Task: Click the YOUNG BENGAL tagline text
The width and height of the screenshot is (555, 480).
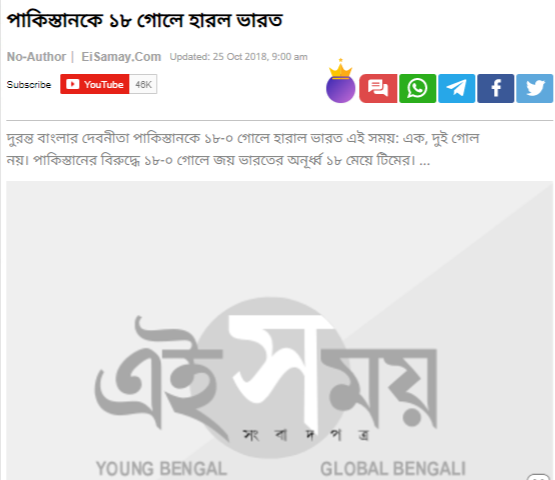Action: pyautogui.click(x=161, y=469)
